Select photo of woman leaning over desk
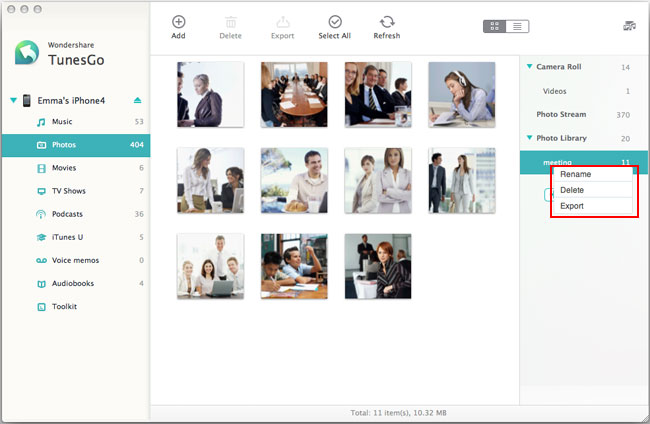Image resolution: width=650 pixels, height=424 pixels. (x=211, y=180)
